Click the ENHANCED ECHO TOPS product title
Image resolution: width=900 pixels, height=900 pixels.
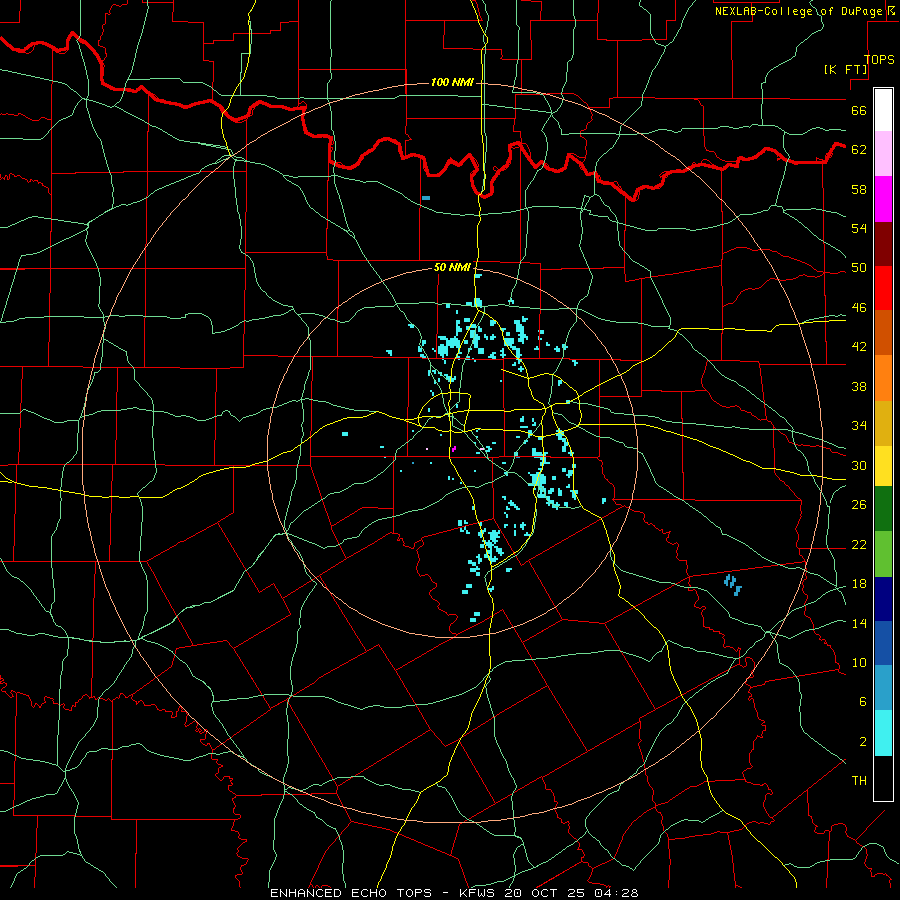pyautogui.click(x=351, y=893)
